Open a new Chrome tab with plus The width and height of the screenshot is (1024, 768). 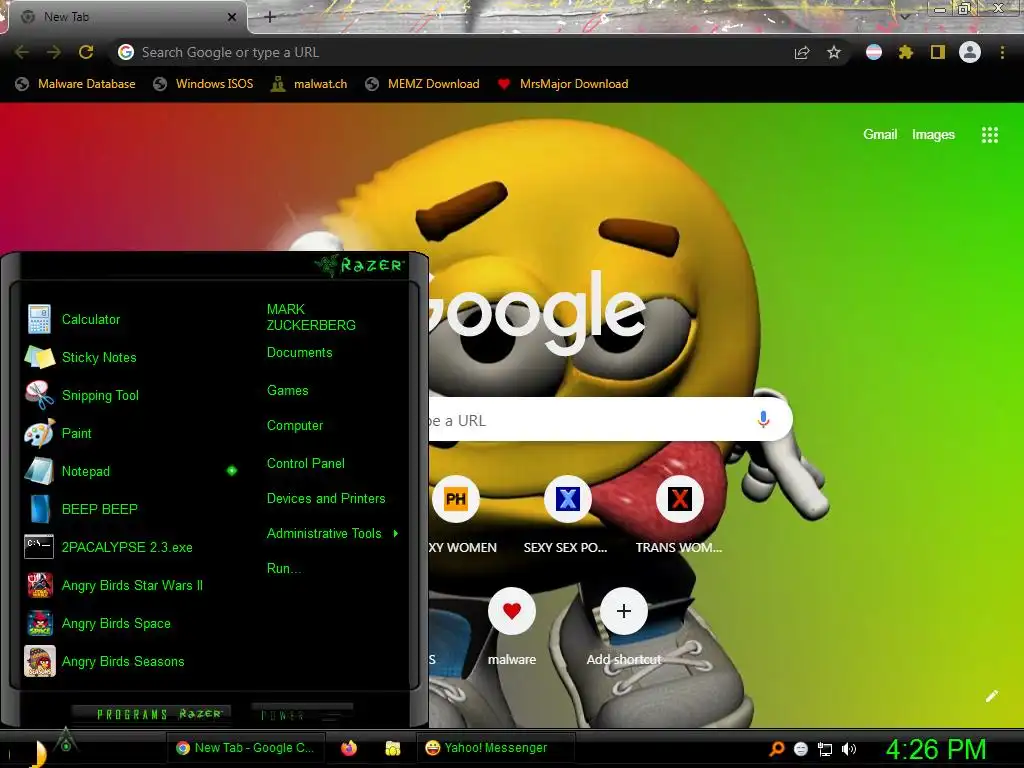click(x=270, y=17)
